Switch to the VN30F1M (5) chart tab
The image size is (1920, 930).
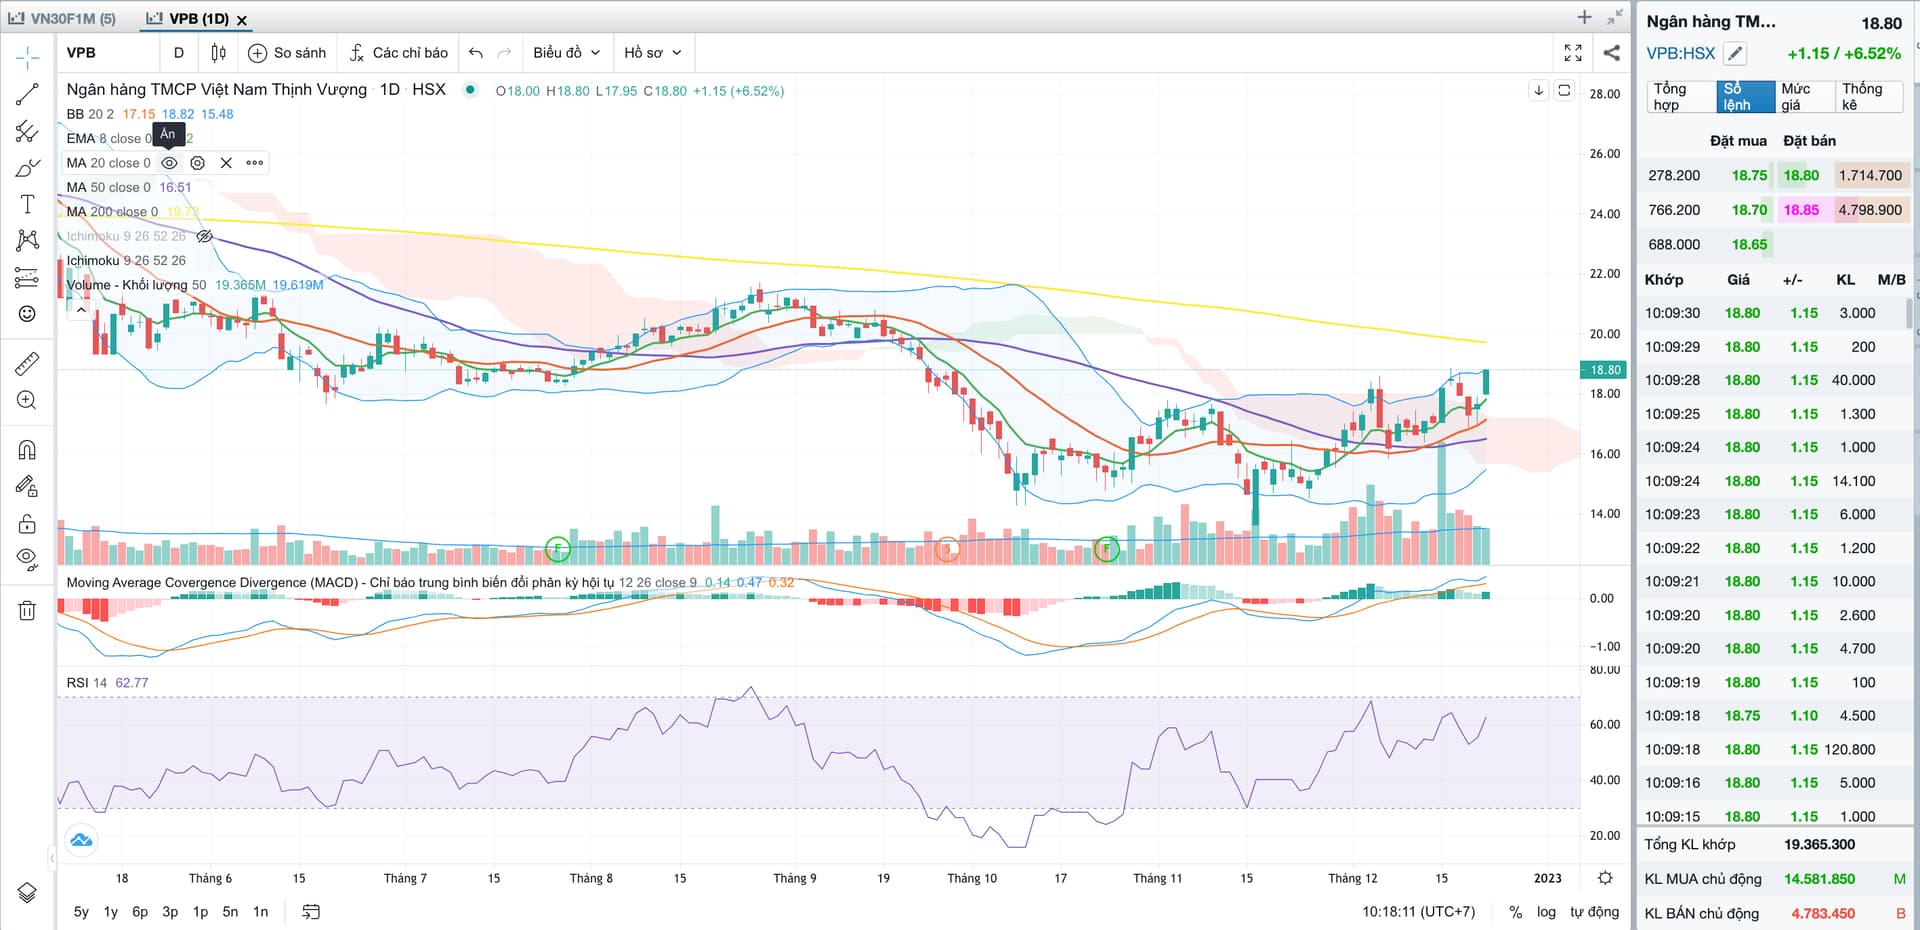63,18
